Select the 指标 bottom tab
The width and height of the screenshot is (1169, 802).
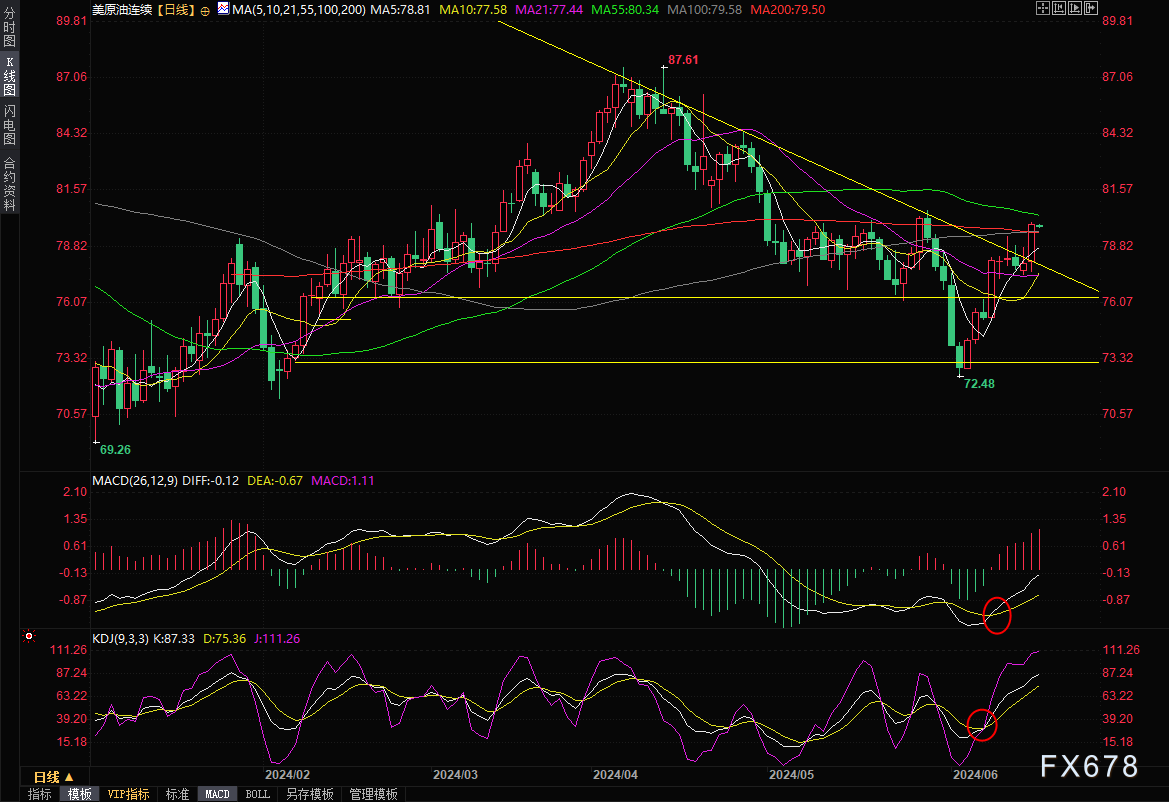(40, 795)
